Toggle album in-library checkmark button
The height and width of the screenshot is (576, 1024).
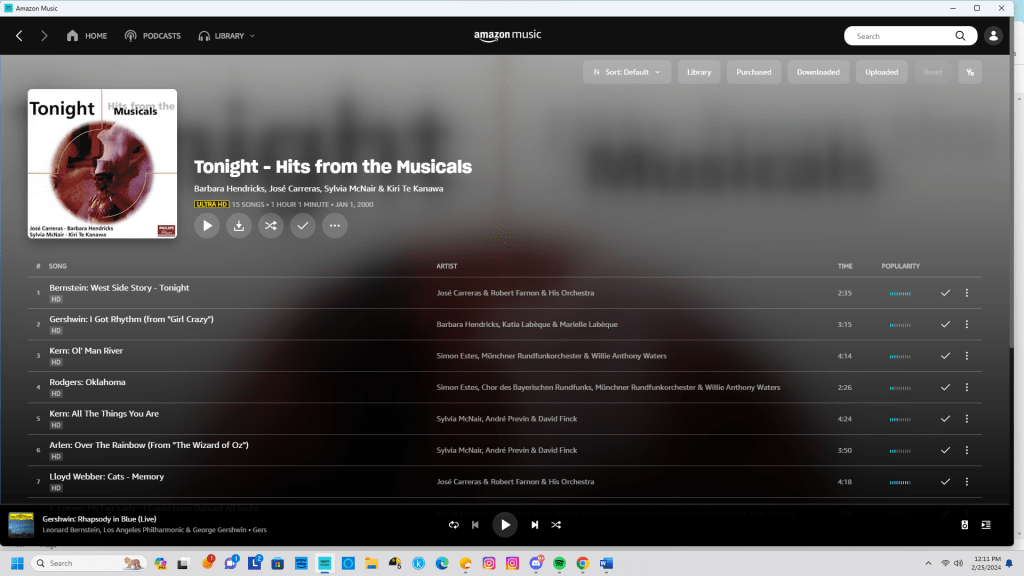tap(303, 226)
